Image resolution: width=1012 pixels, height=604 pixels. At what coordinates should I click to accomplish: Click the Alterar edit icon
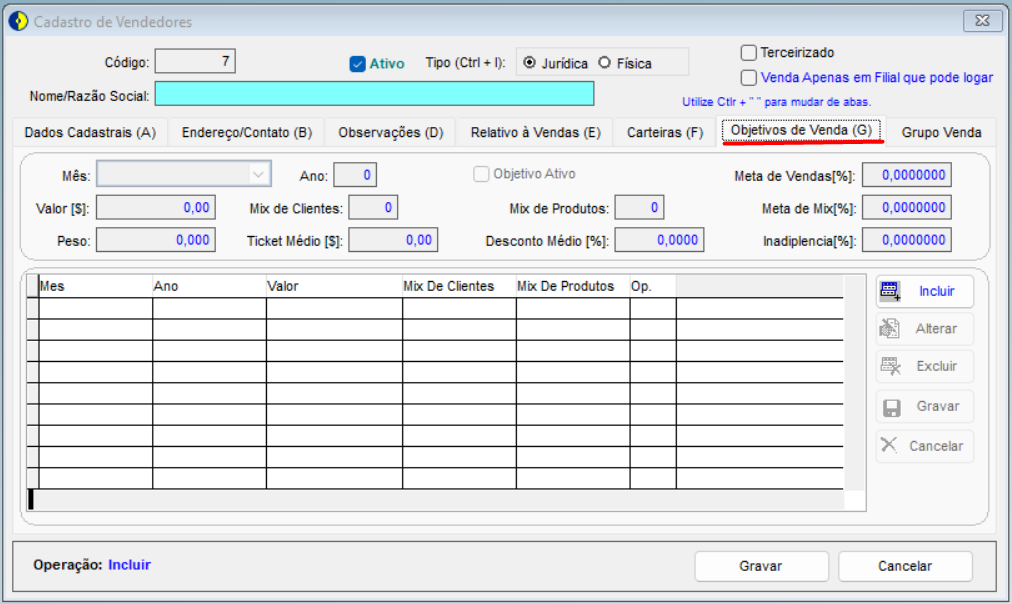pos(889,328)
